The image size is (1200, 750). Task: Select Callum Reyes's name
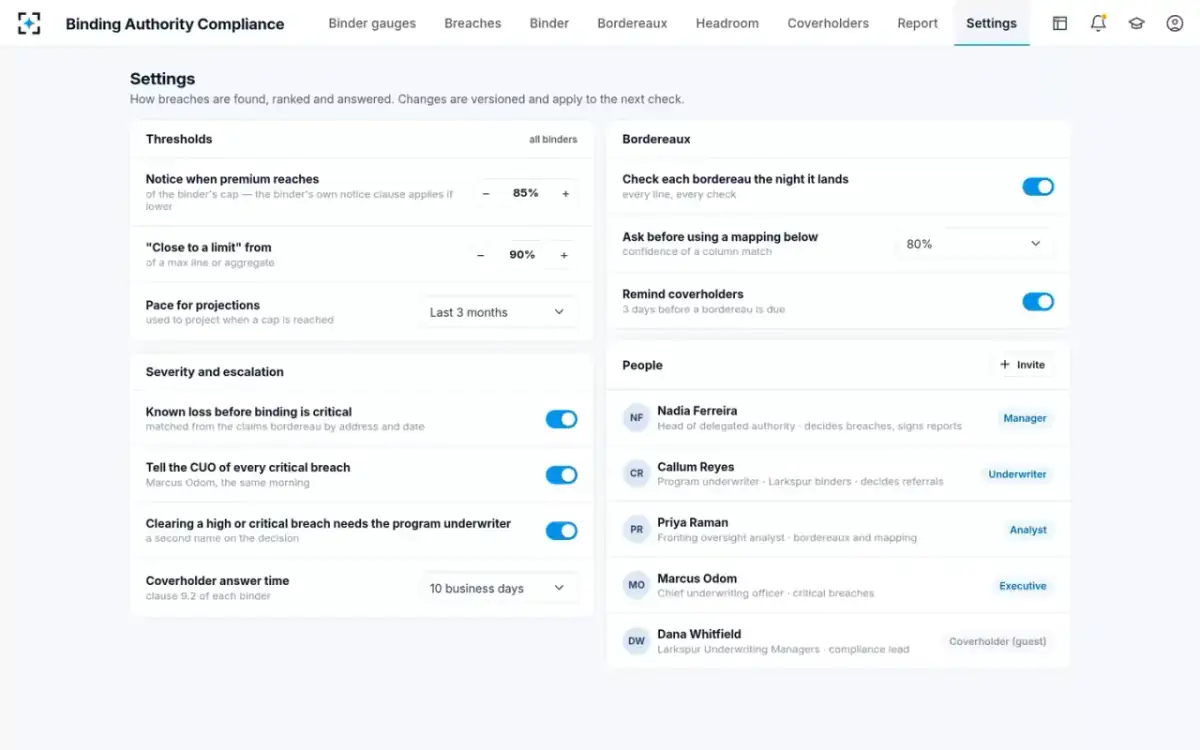pyautogui.click(x=696, y=467)
